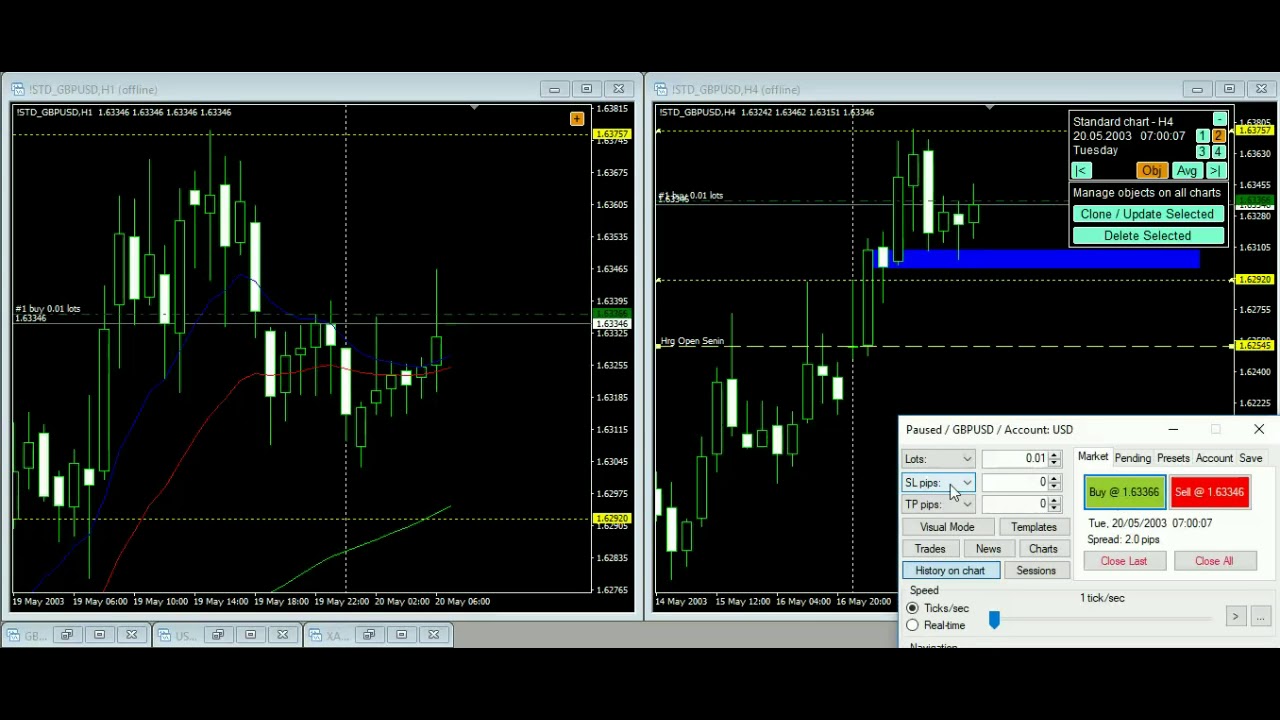The width and height of the screenshot is (1280, 720).
Task: Decrease TP pips value with the down spinner
Action: point(1054,509)
